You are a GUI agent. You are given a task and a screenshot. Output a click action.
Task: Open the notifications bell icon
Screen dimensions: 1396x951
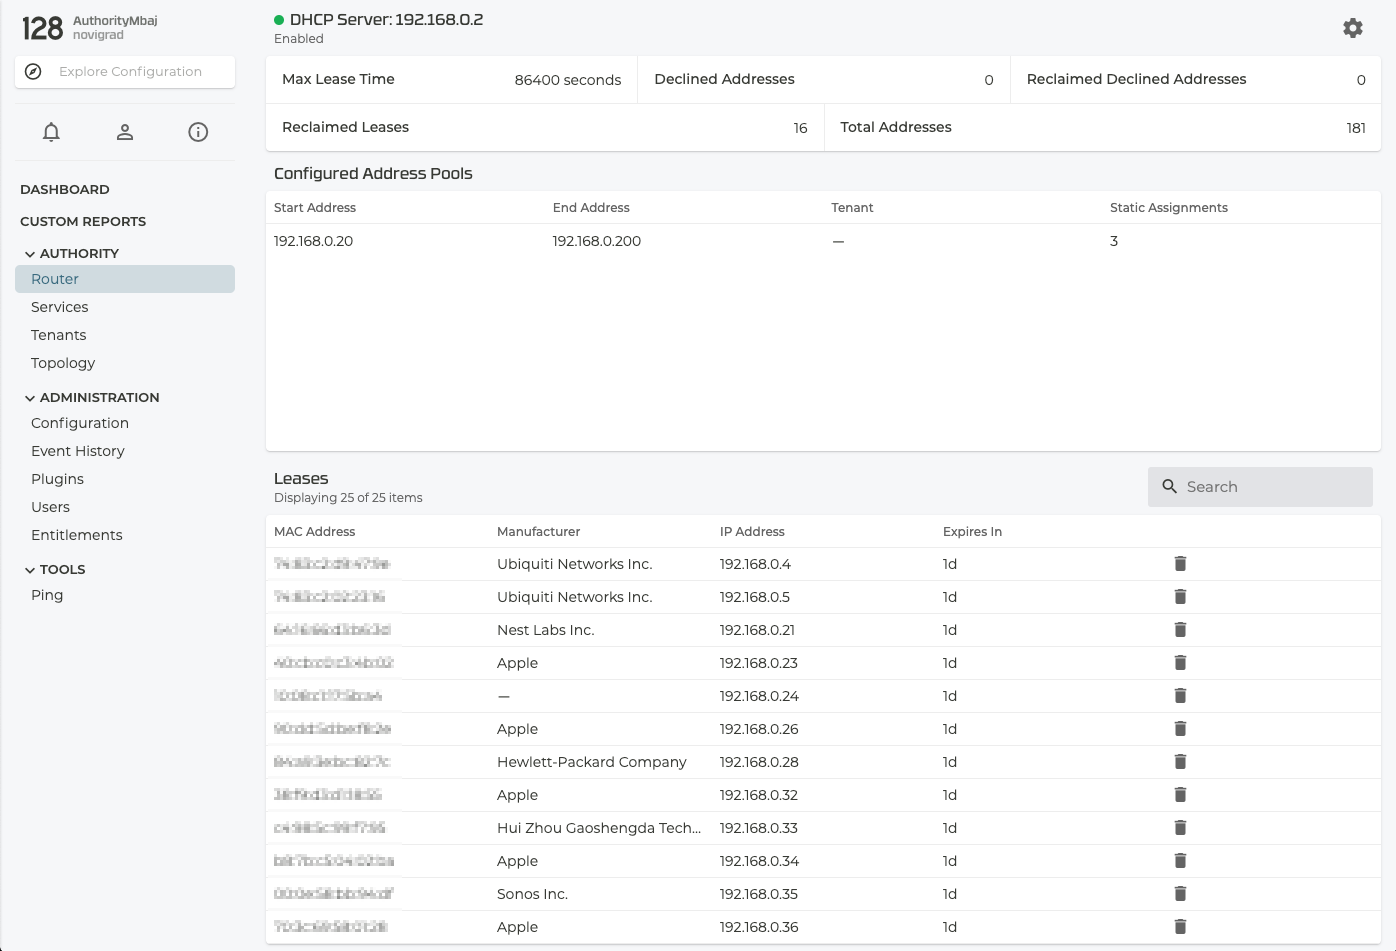click(x=51, y=132)
